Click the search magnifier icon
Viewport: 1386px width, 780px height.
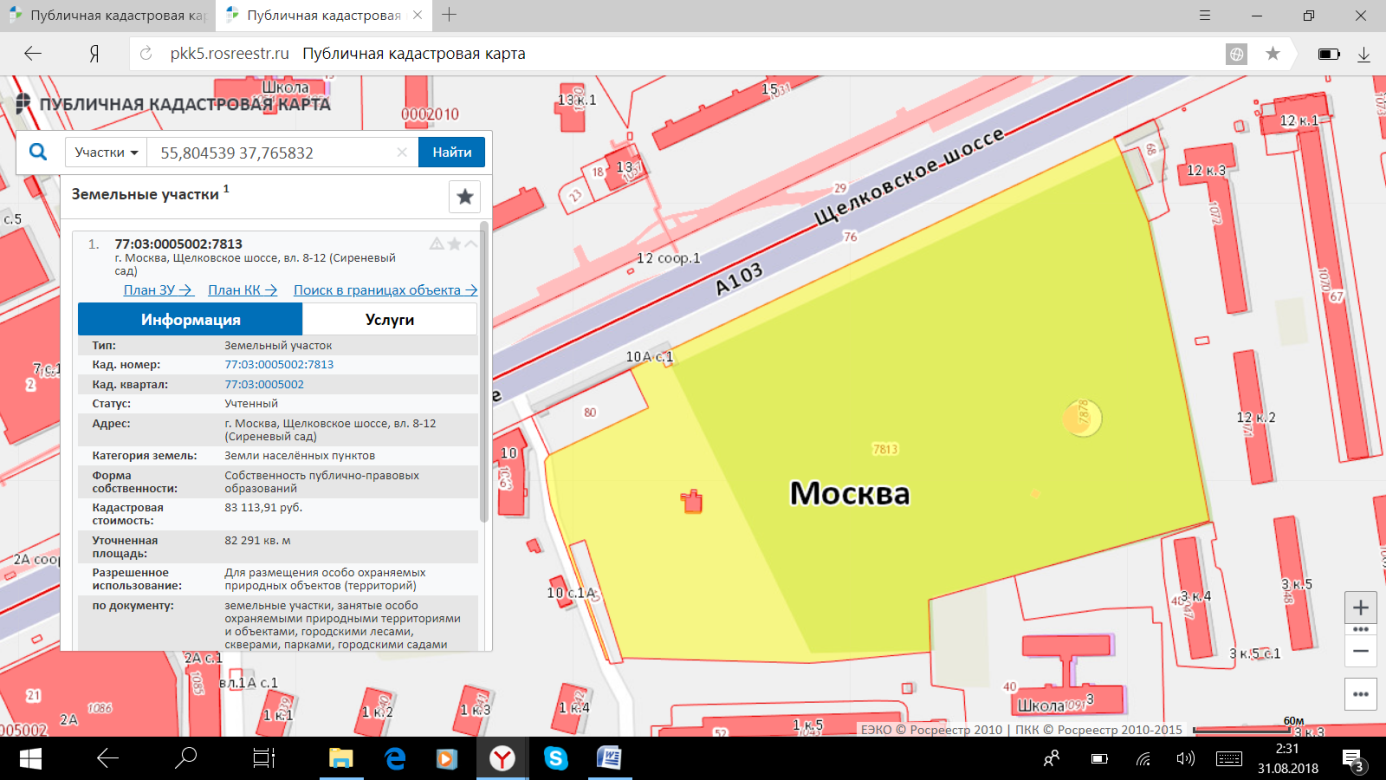(38, 152)
